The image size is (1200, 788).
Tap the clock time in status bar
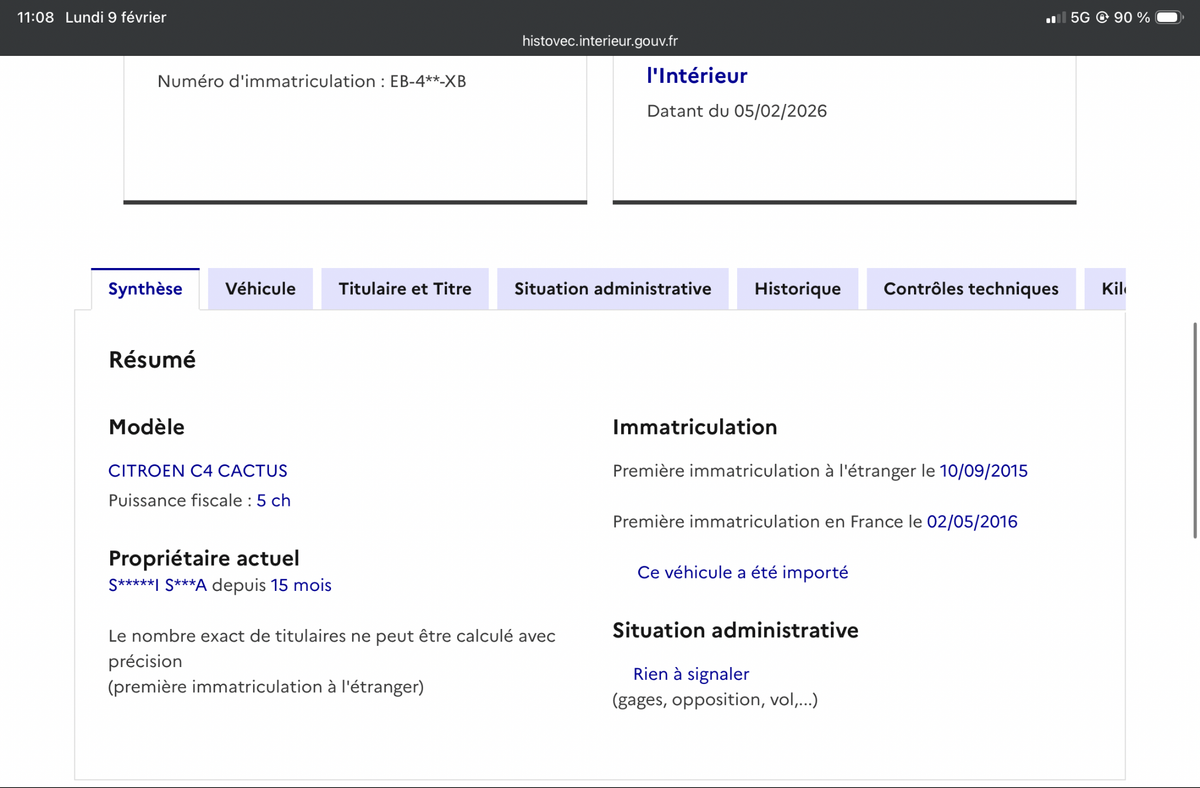pyautogui.click(x=35, y=17)
